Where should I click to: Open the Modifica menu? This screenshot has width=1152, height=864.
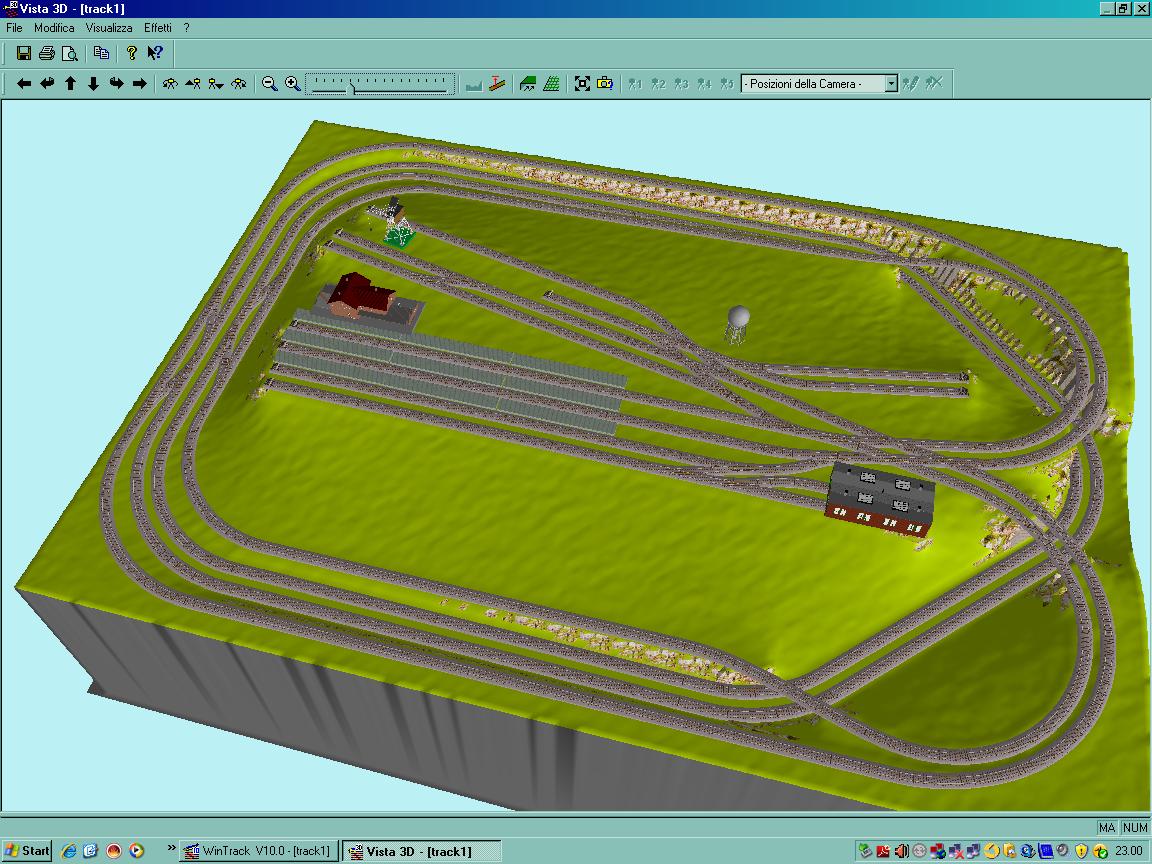54,28
